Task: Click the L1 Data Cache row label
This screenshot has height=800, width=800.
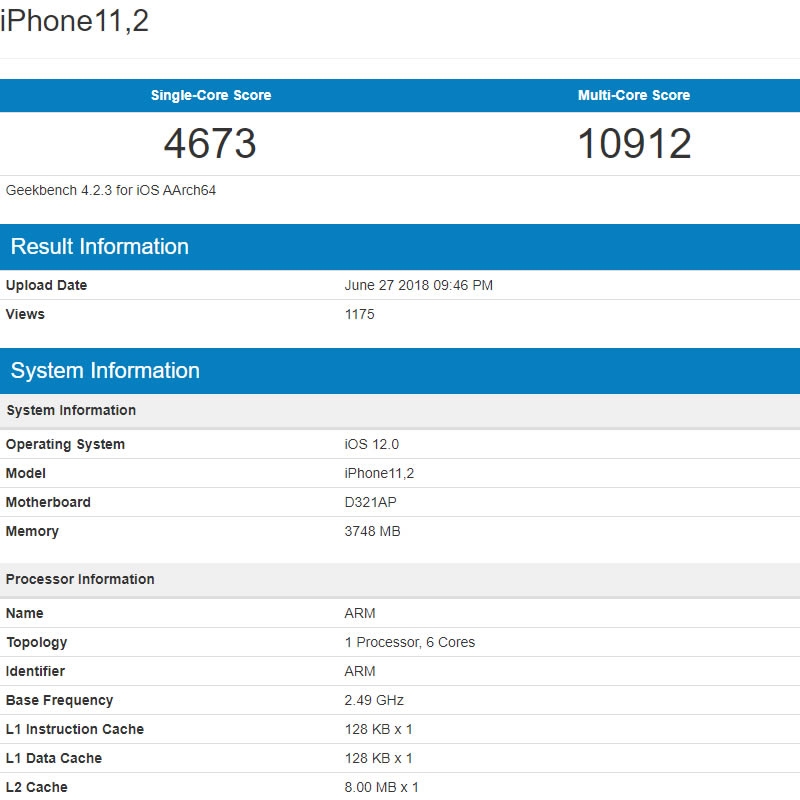Action: point(54,758)
